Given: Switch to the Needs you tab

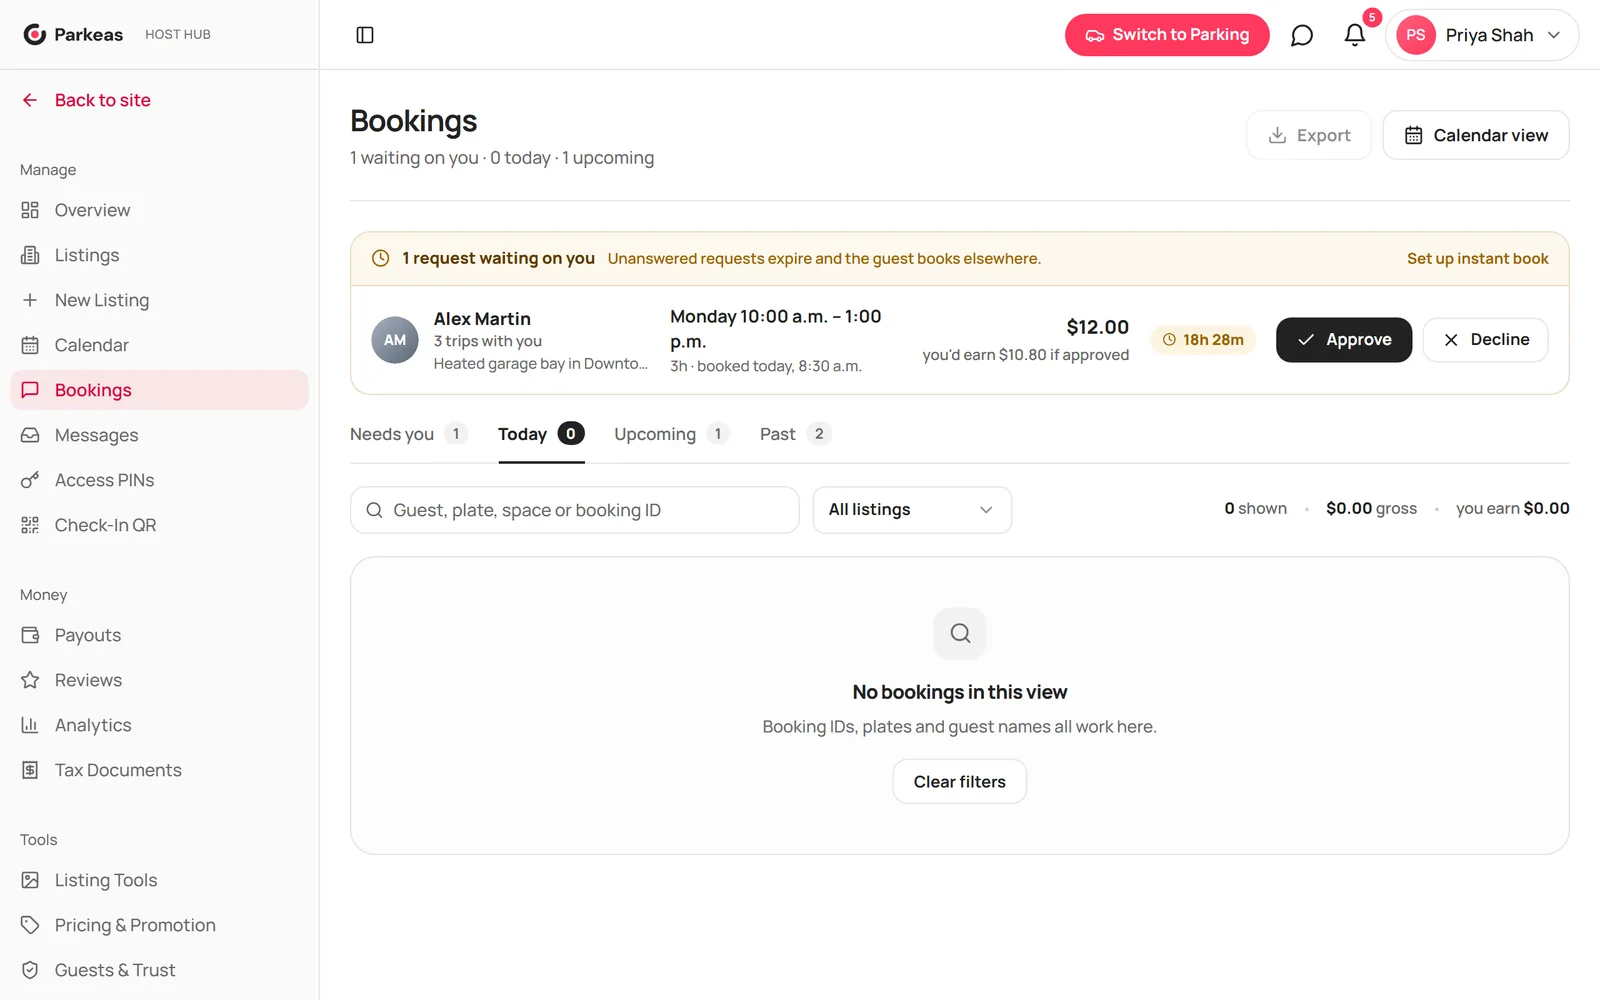Looking at the screenshot, I should click(x=408, y=434).
